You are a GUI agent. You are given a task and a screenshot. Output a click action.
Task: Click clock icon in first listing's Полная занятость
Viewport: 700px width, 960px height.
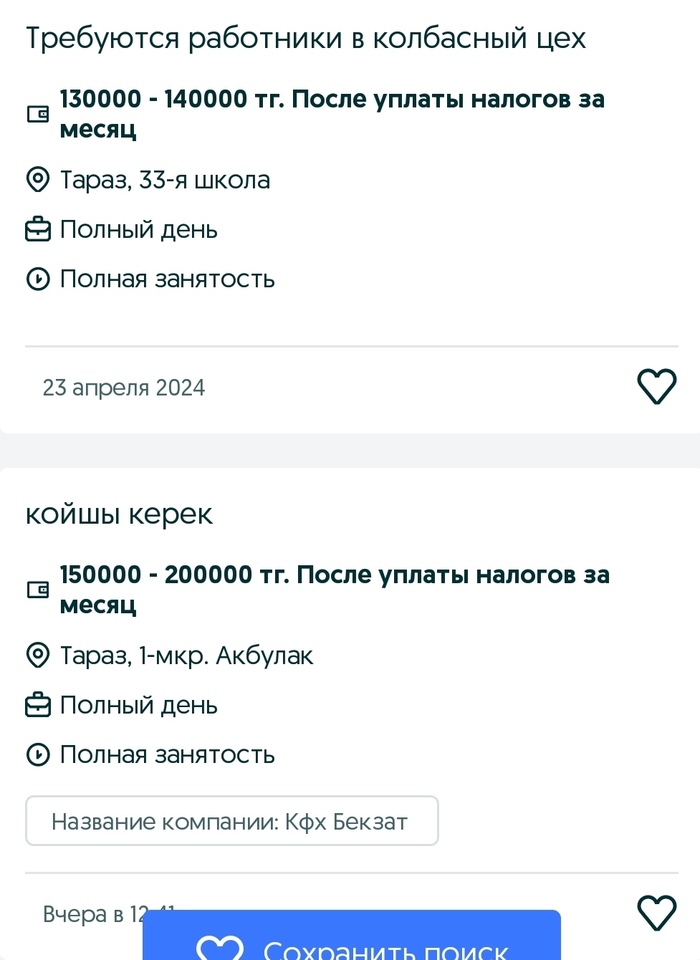(x=37, y=279)
